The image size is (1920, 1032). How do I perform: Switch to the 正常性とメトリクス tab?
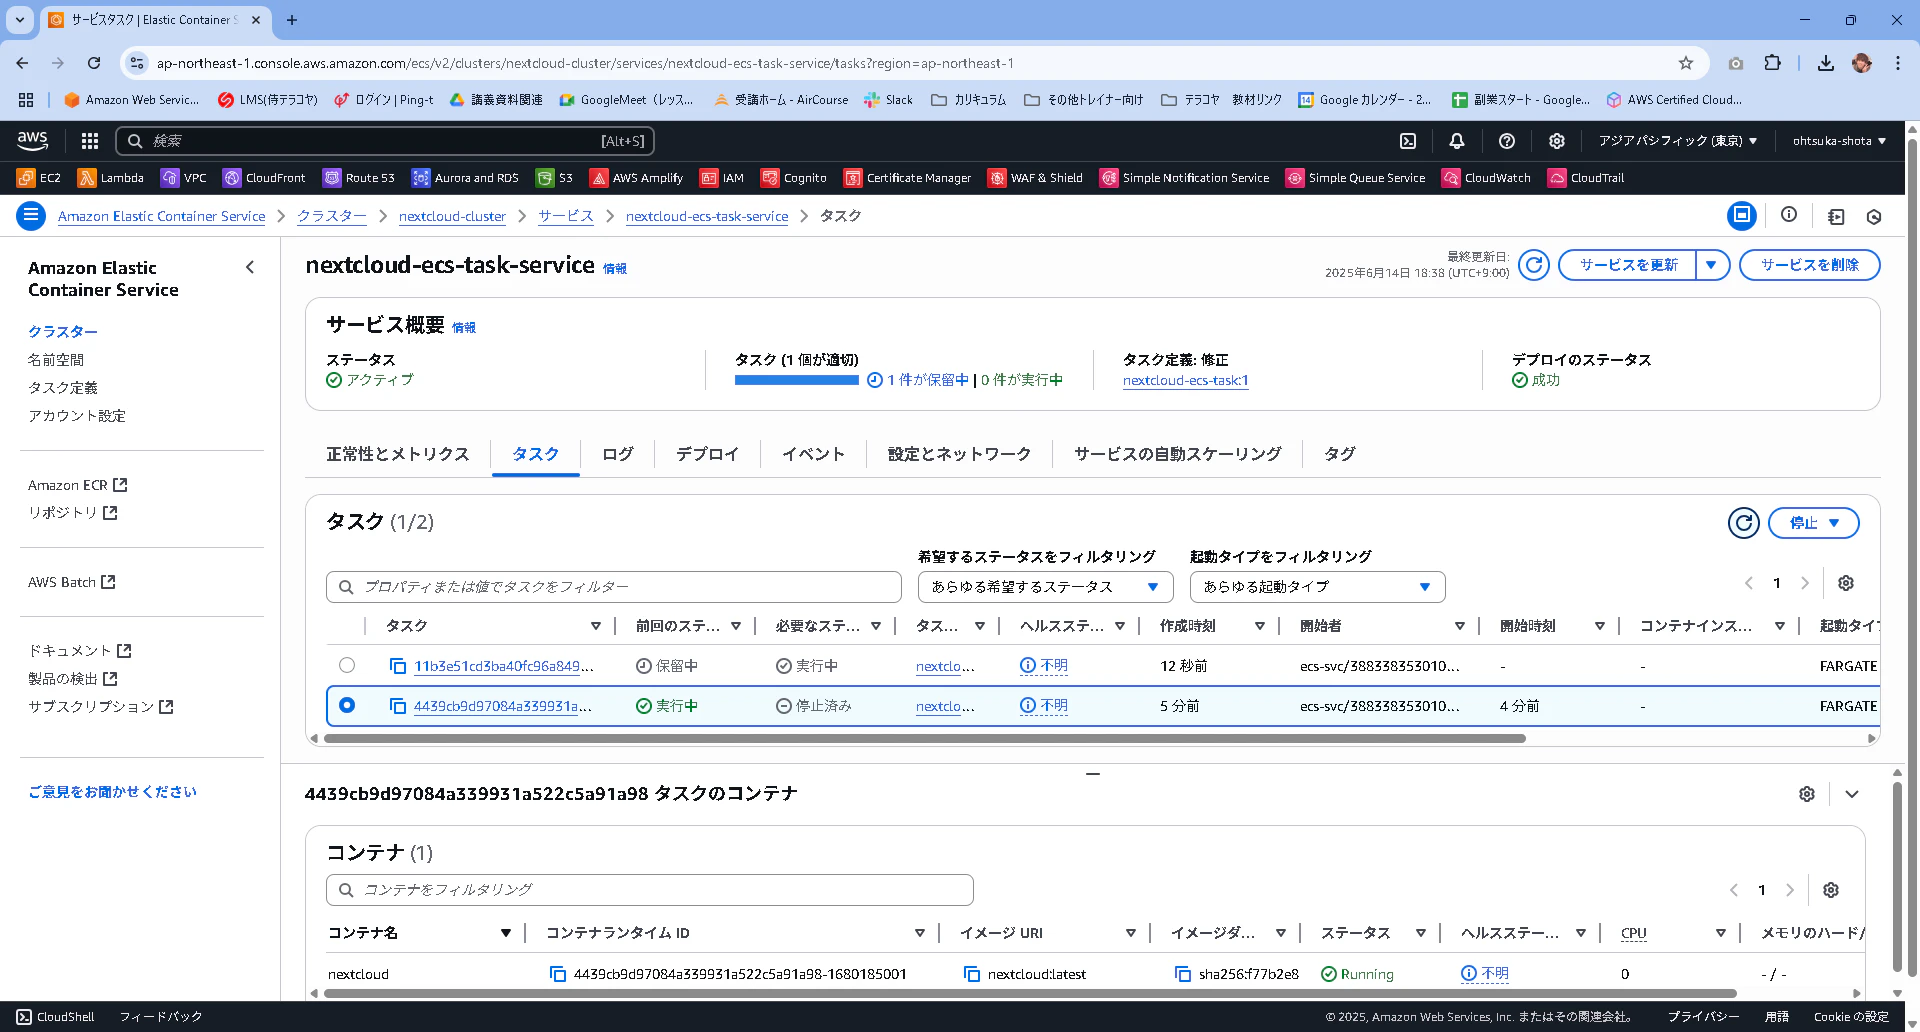tap(398, 454)
